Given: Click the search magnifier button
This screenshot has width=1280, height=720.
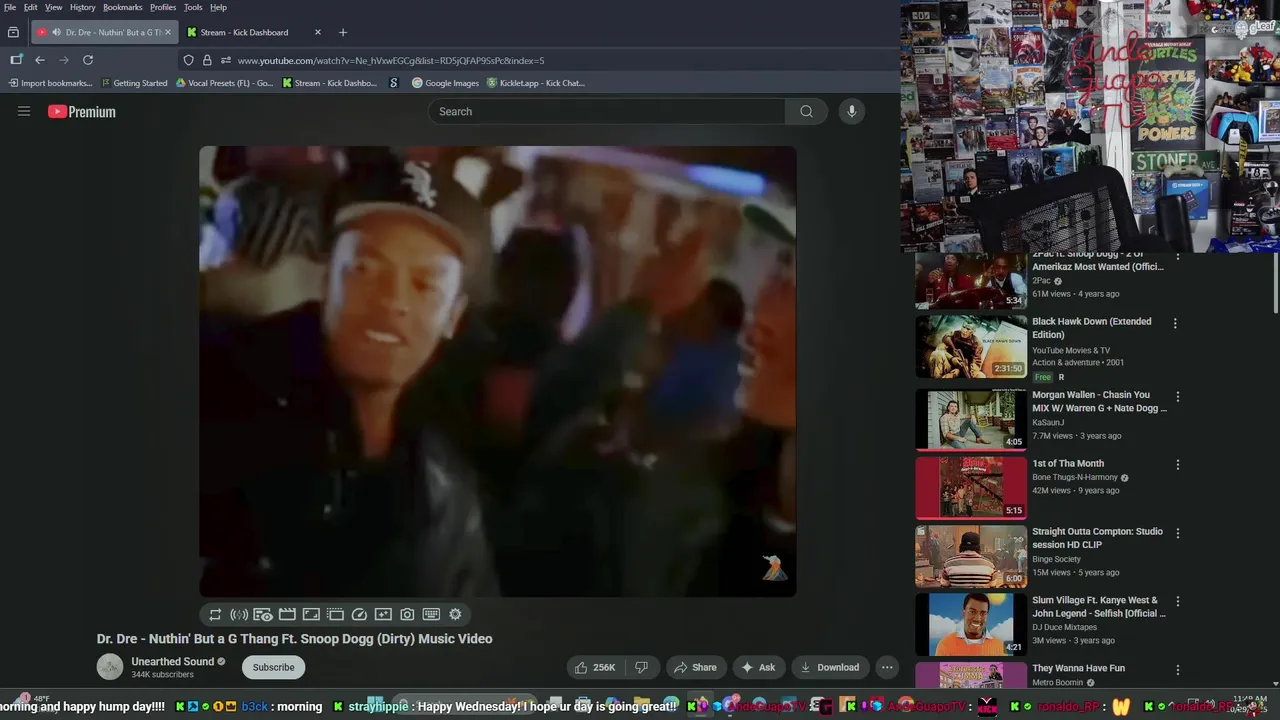Looking at the screenshot, I should pyautogui.click(x=806, y=111).
